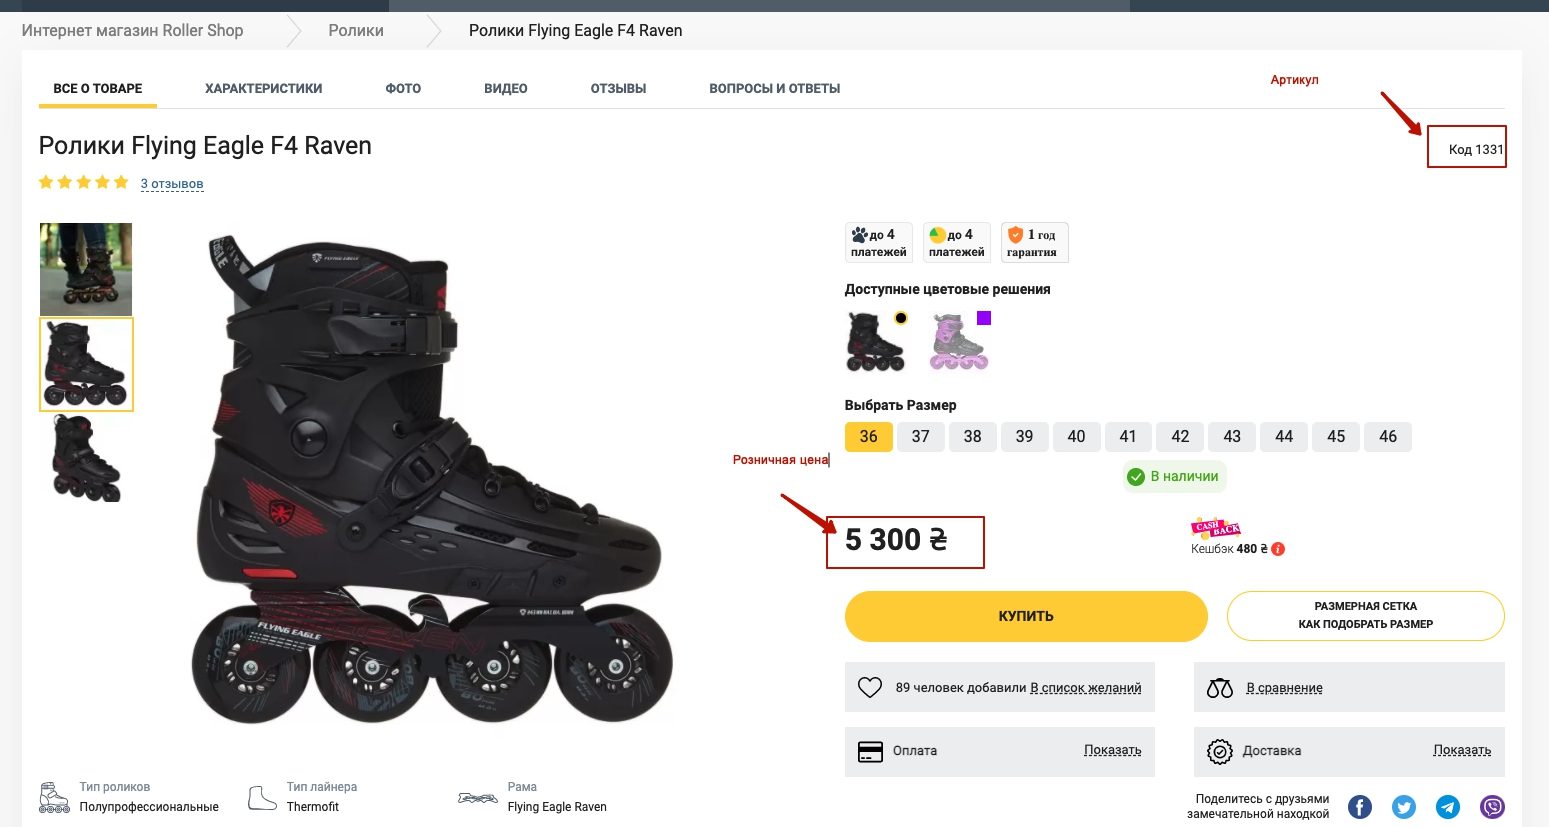This screenshot has height=827, width=1549.
Task: Switch to the Отзывы tab
Action: [618, 89]
